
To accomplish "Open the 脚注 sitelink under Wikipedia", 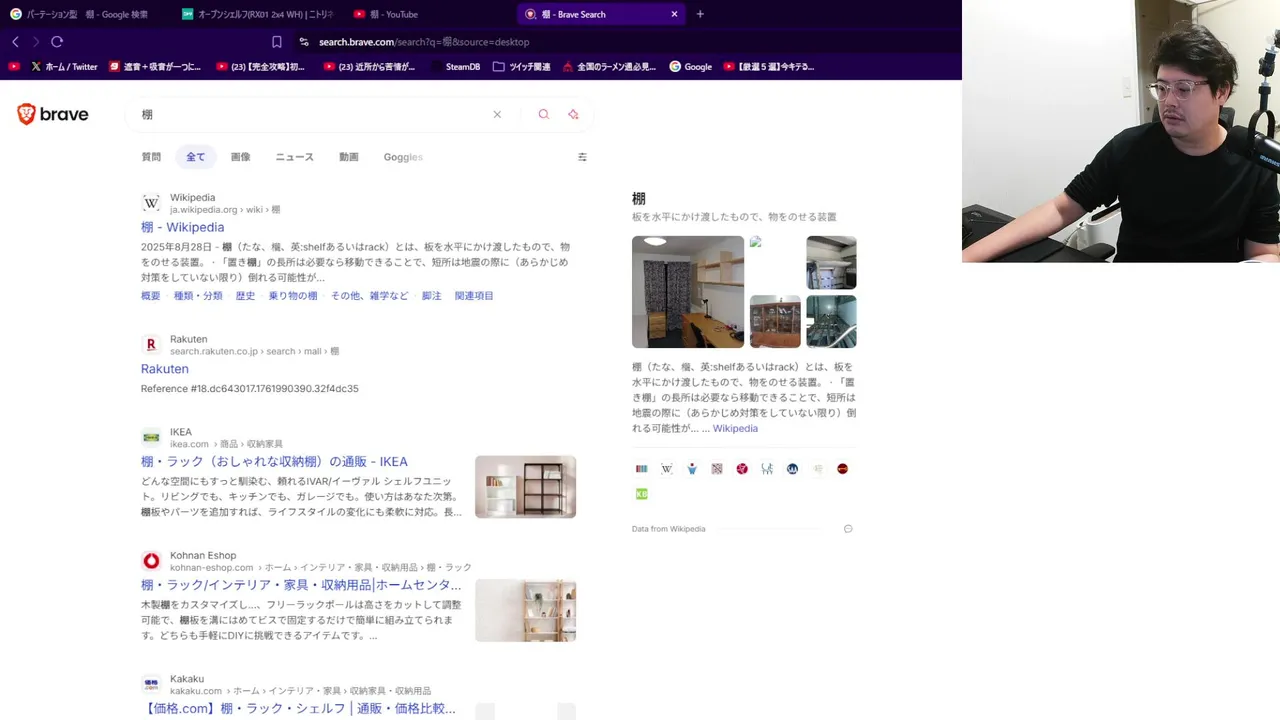I will tap(431, 296).
